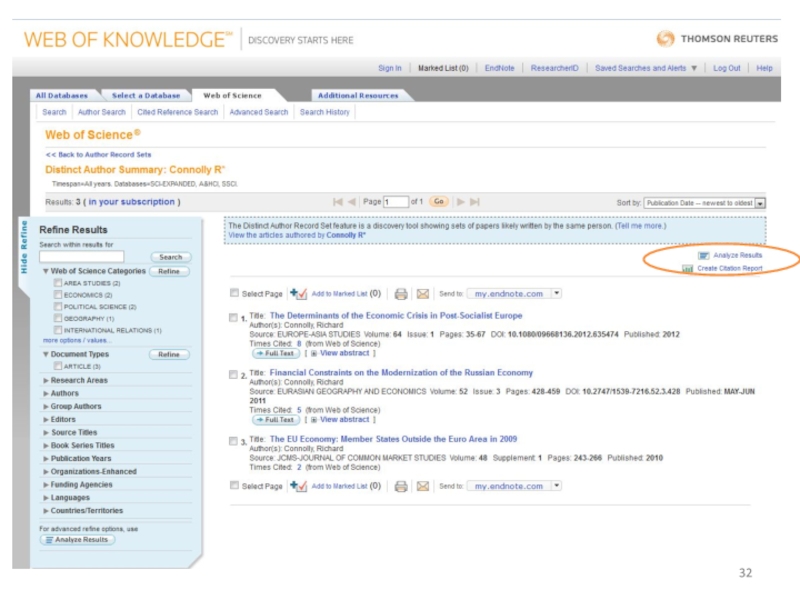Check the GEOGRAPHY category
This screenshot has height=600, width=800.
pos(58,318)
